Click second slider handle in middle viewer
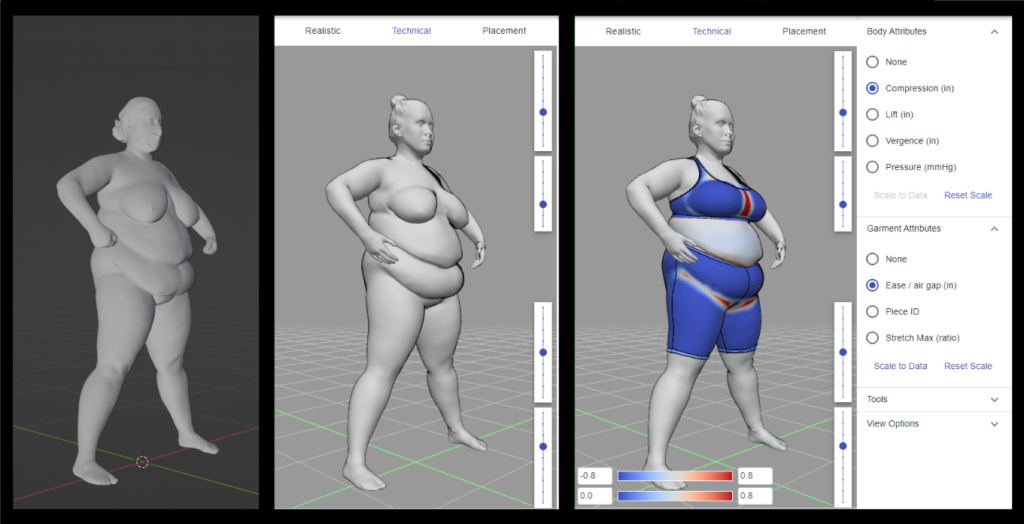The height and width of the screenshot is (524, 1024). (543, 205)
